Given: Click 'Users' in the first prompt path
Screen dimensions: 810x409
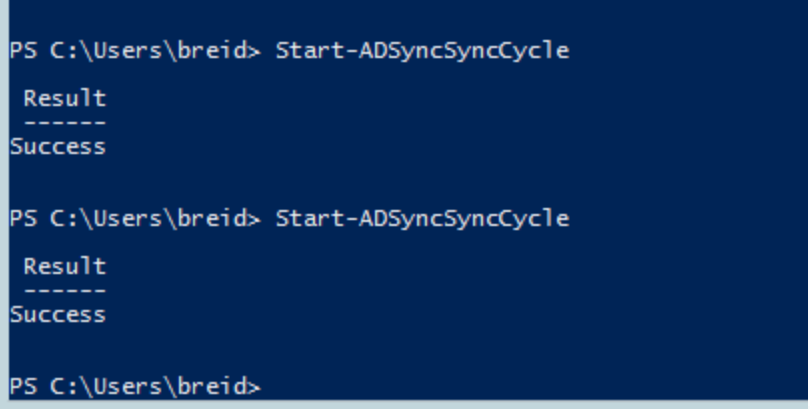Looking at the screenshot, I should click(127, 51).
